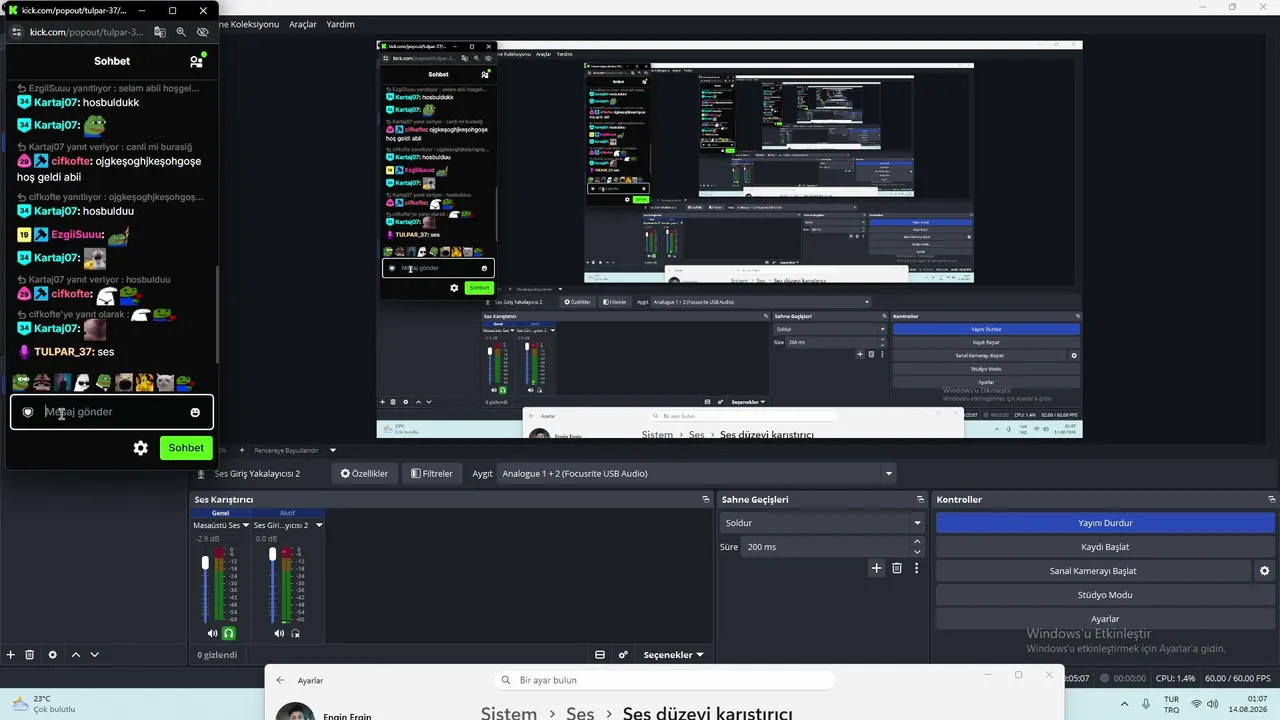Viewport: 1280px width, 720px height.
Task: Click the Yayını Durdur button
Action: coord(1105,523)
